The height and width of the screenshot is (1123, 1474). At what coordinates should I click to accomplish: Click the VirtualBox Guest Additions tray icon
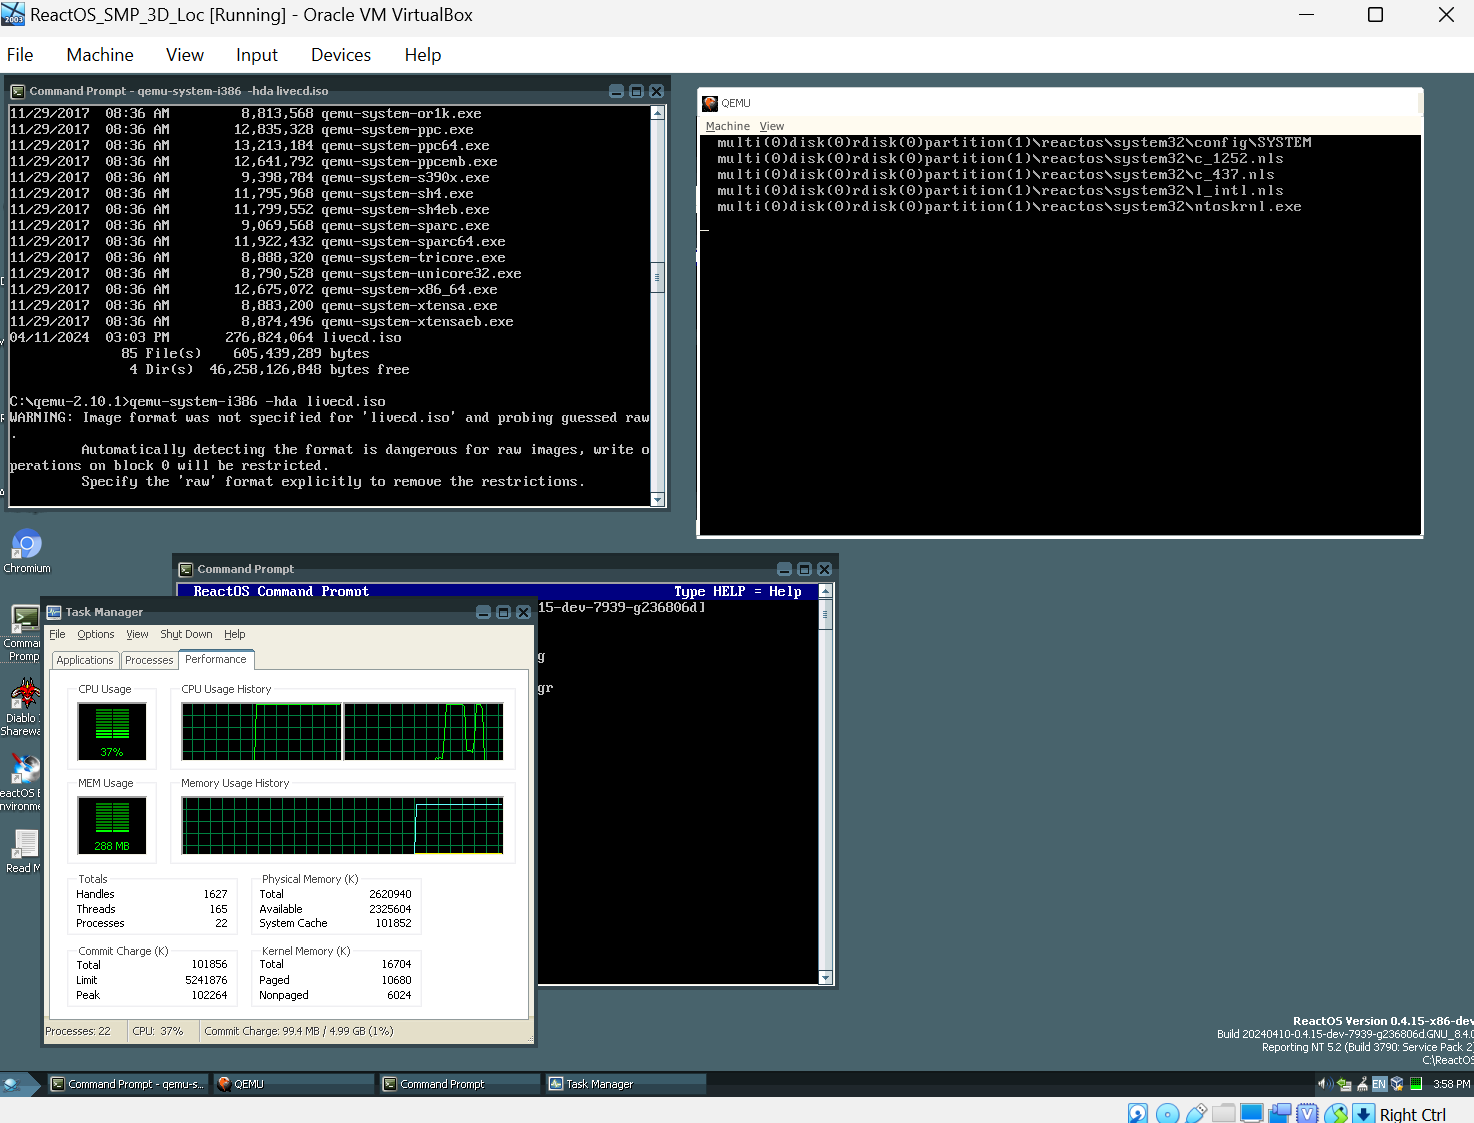click(x=1397, y=1084)
